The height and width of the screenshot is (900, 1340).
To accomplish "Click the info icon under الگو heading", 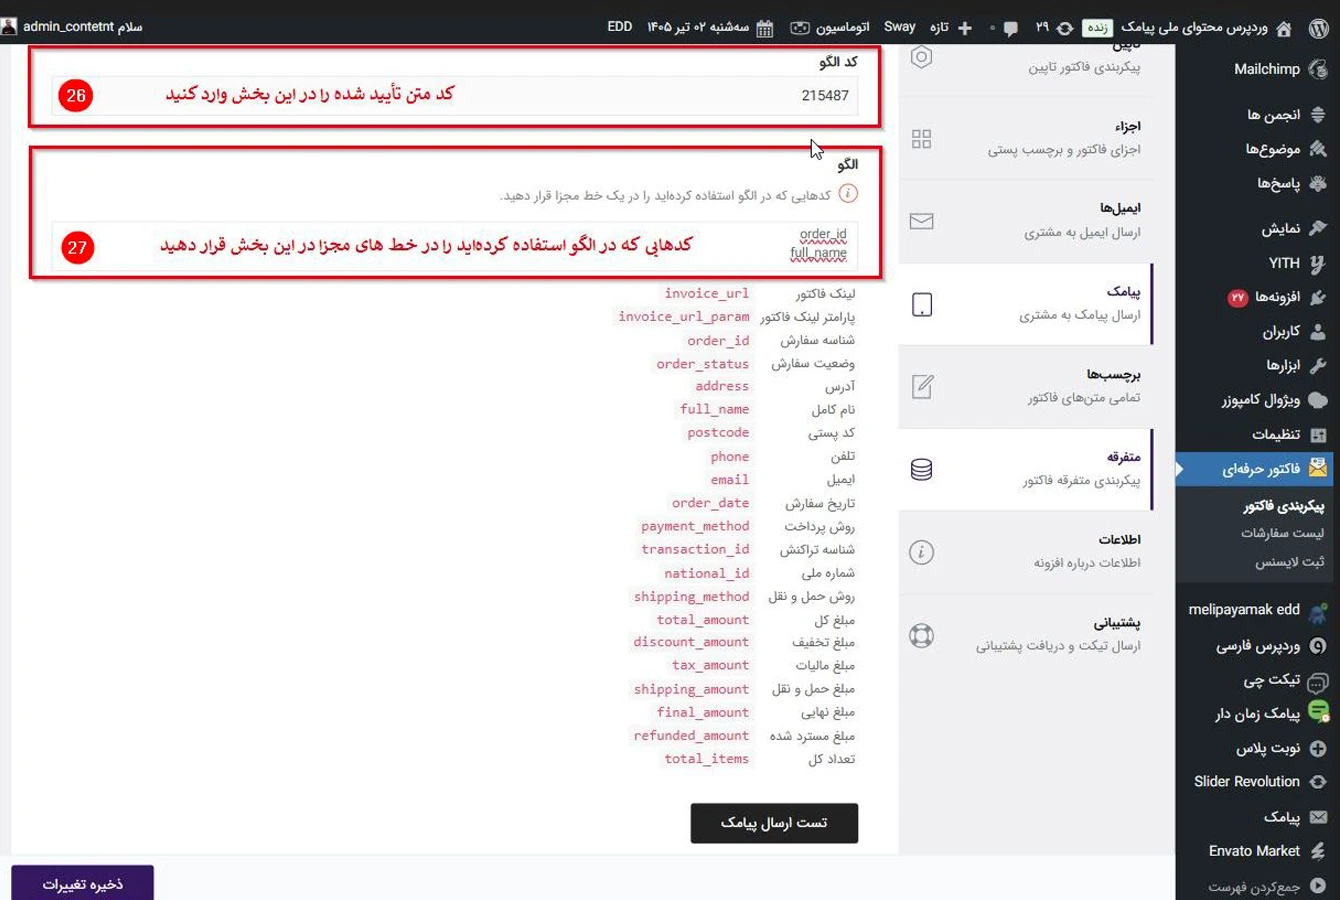I will point(848,194).
